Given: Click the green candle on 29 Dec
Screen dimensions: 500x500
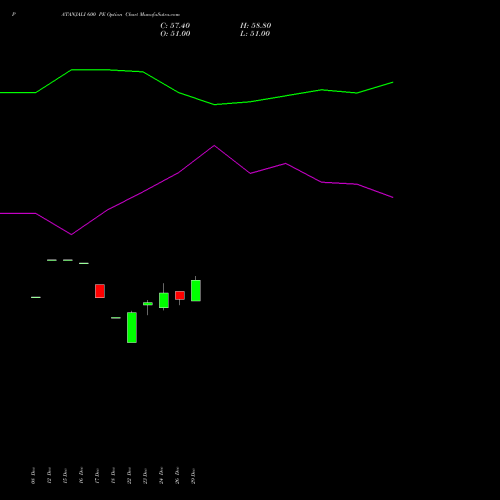Looking at the screenshot, I should click(196, 290).
